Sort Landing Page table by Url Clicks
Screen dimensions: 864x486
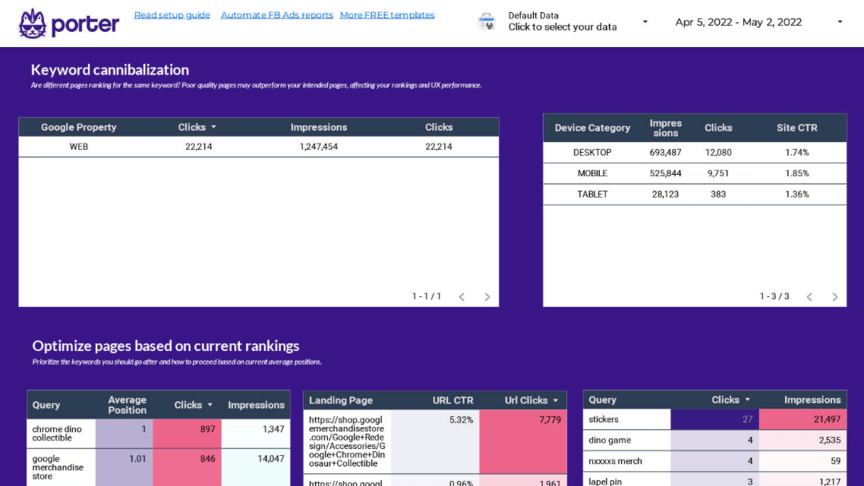[531, 401]
